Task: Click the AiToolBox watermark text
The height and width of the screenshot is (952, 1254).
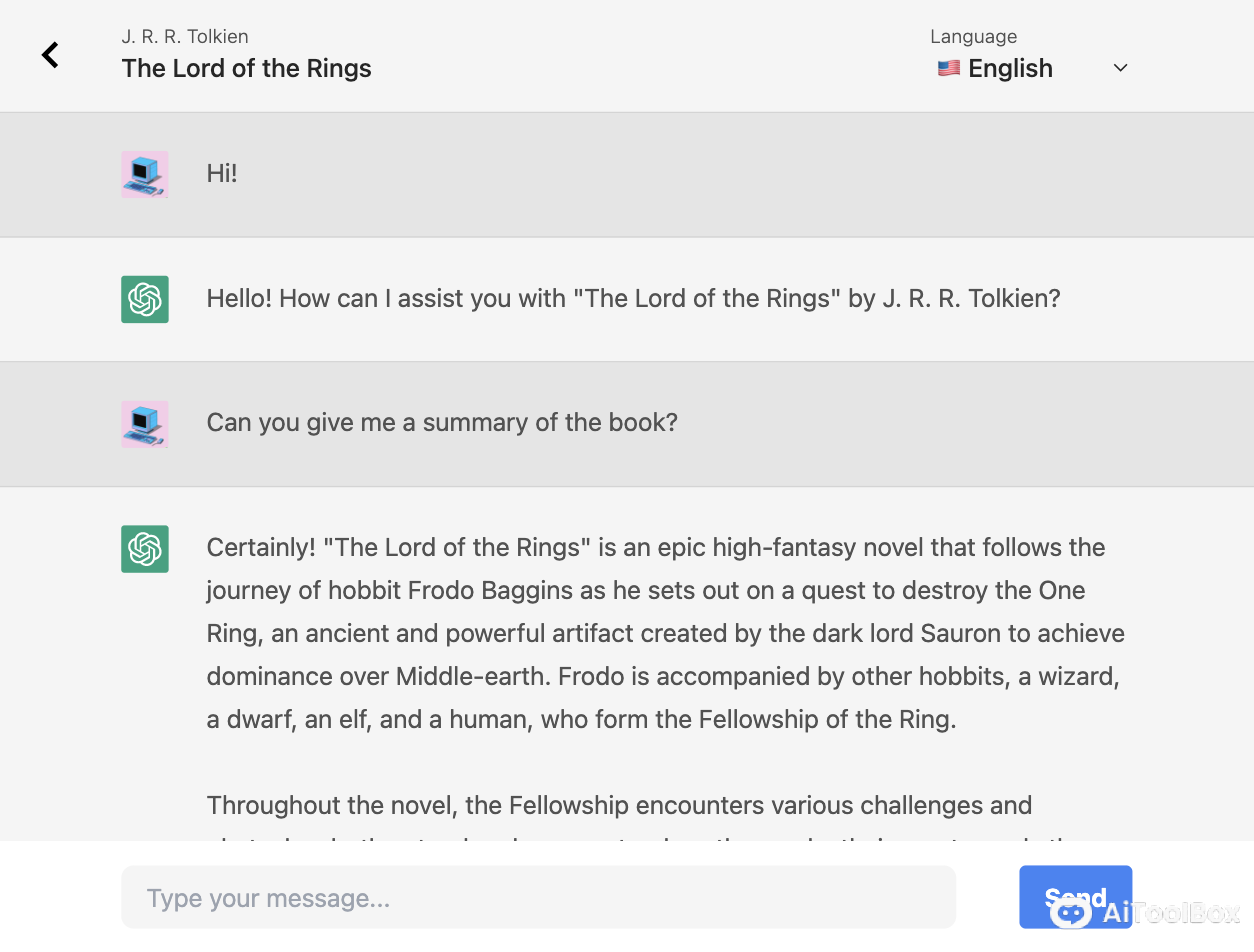Action: click(x=1171, y=913)
